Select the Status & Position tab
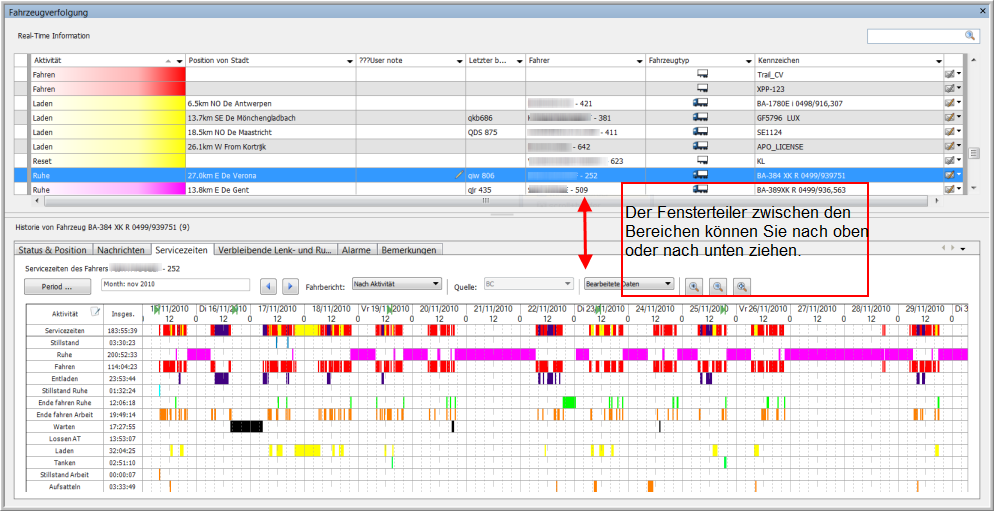Screen dimensions: 994x511 pos(53,250)
